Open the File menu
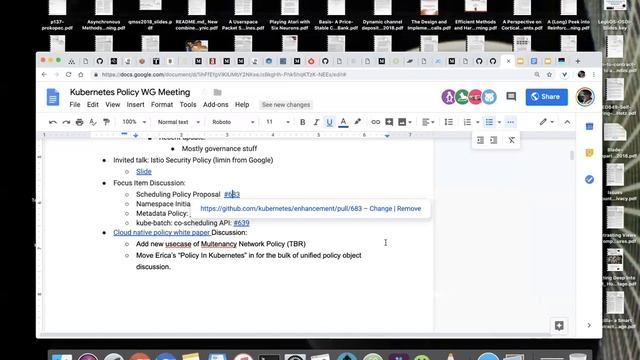Image resolution: width=640 pixels, height=360 pixels. (x=75, y=105)
